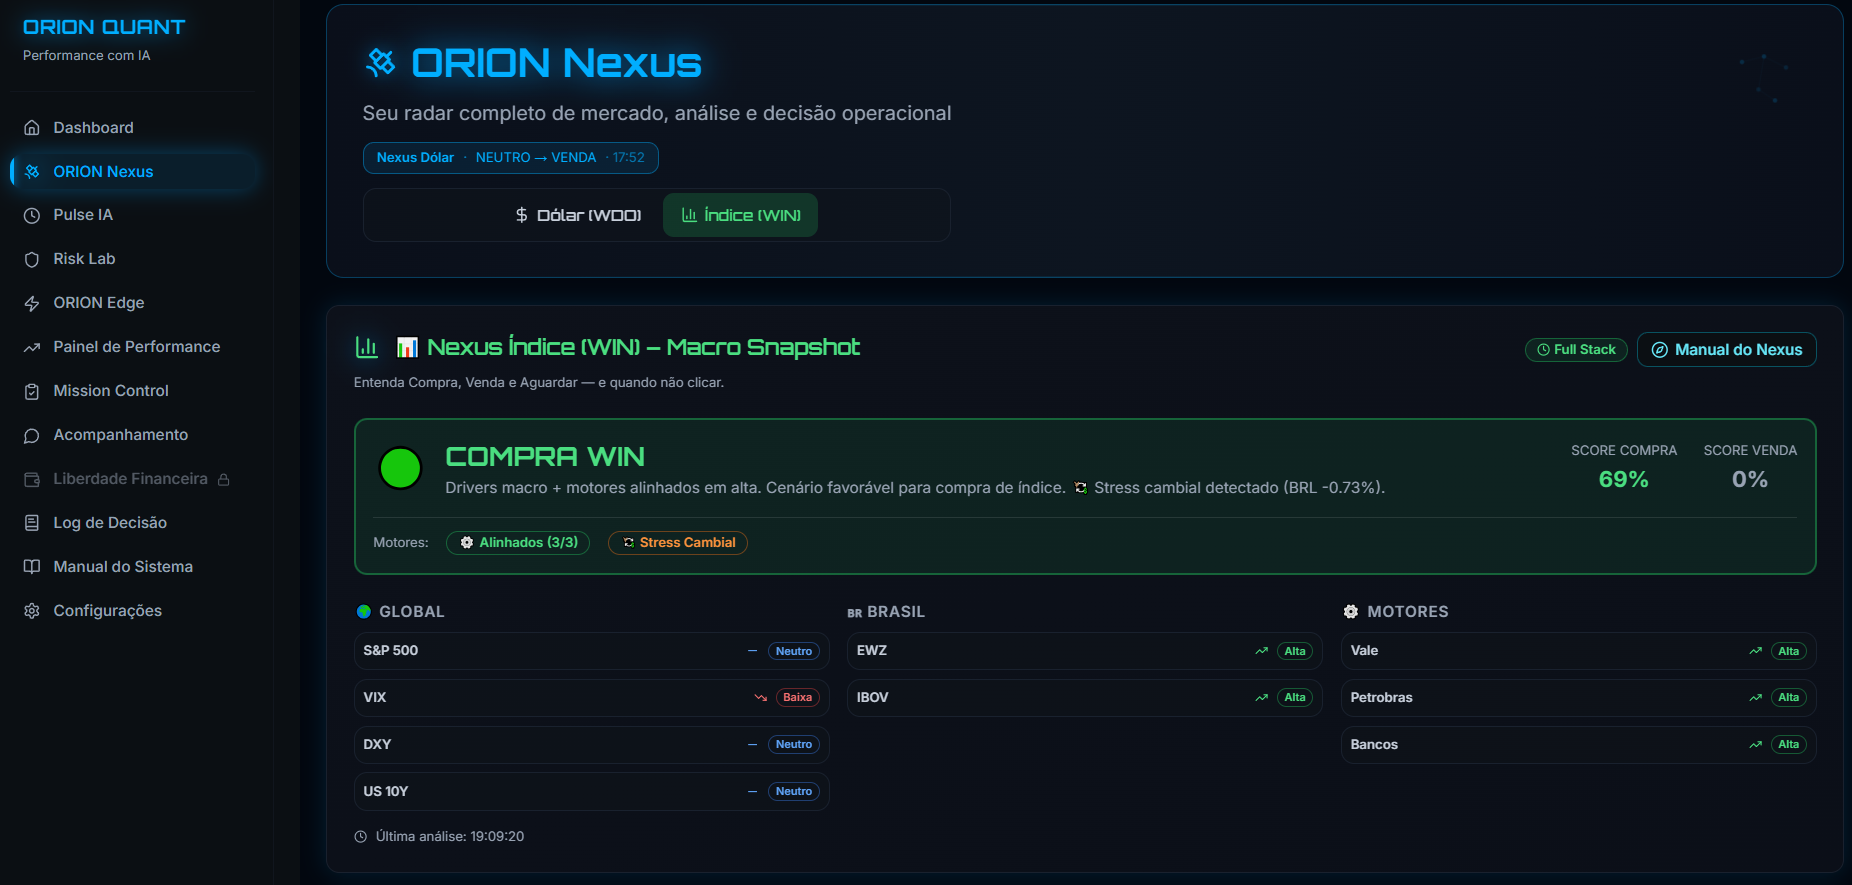Click the Dashboard home icon

[x=32, y=128]
